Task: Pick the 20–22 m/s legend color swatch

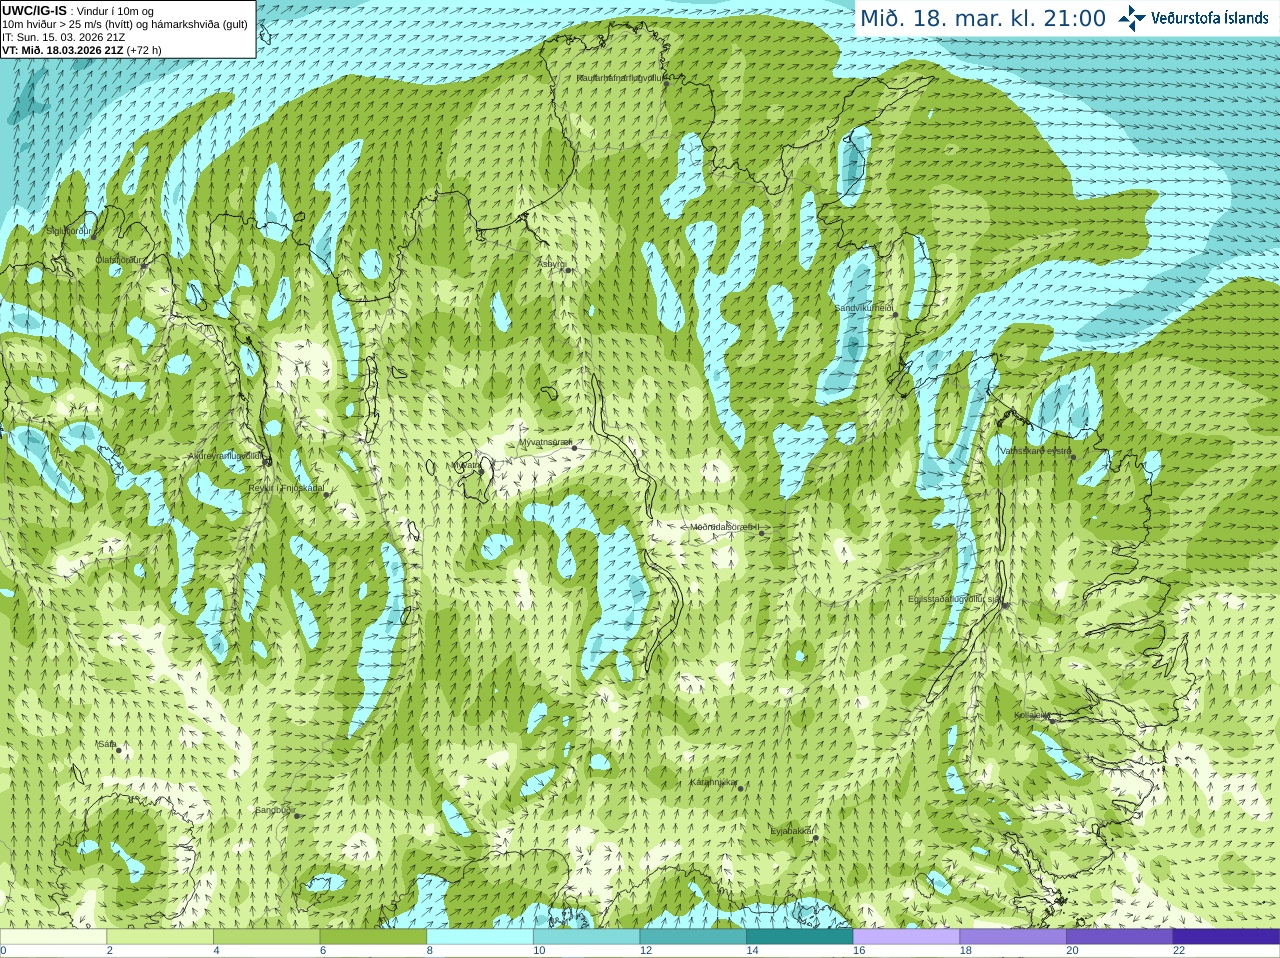Action: (1120, 937)
